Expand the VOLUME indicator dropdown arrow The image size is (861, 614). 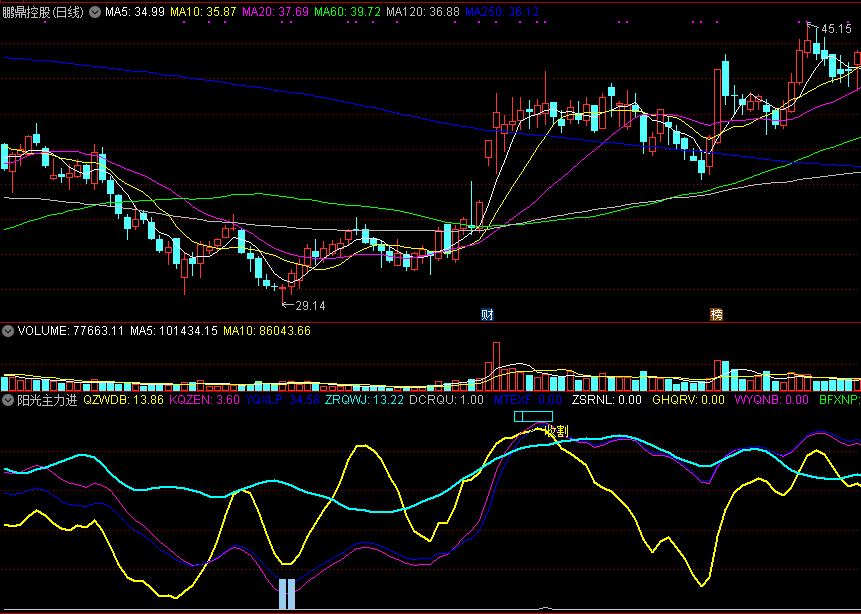[8, 331]
